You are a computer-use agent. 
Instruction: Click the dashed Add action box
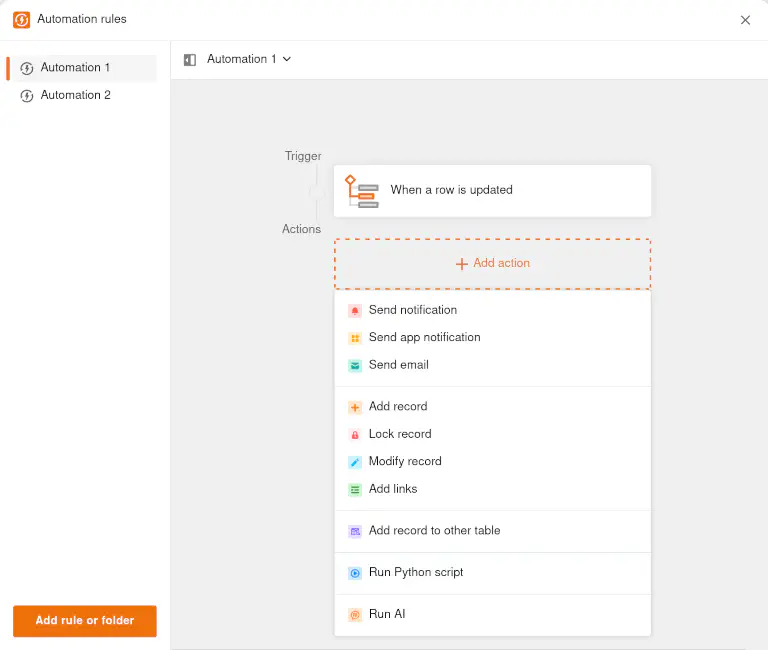coord(492,264)
